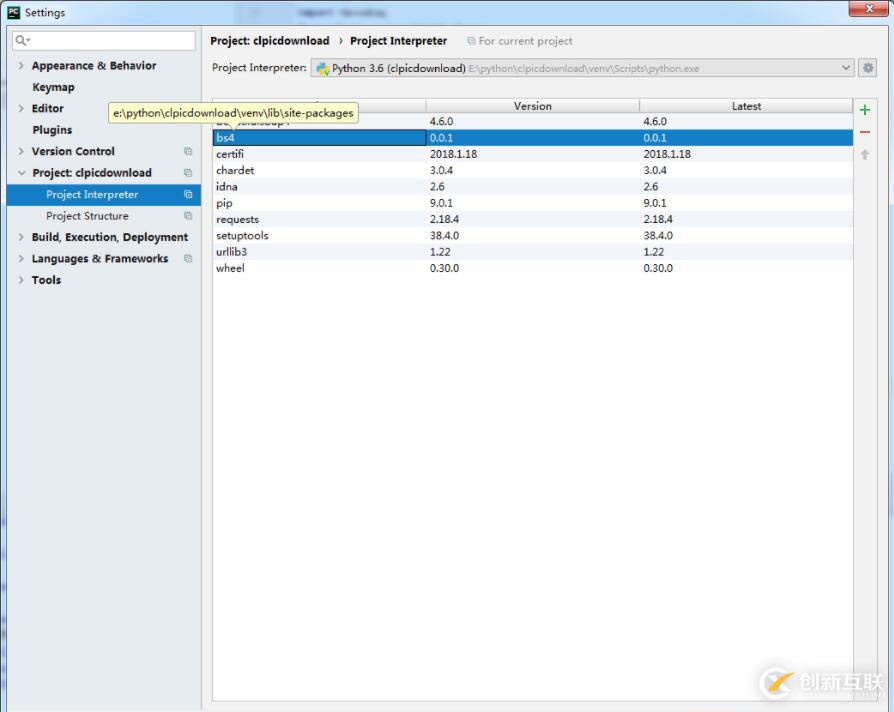Select the bs4 package row

(533, 137)
